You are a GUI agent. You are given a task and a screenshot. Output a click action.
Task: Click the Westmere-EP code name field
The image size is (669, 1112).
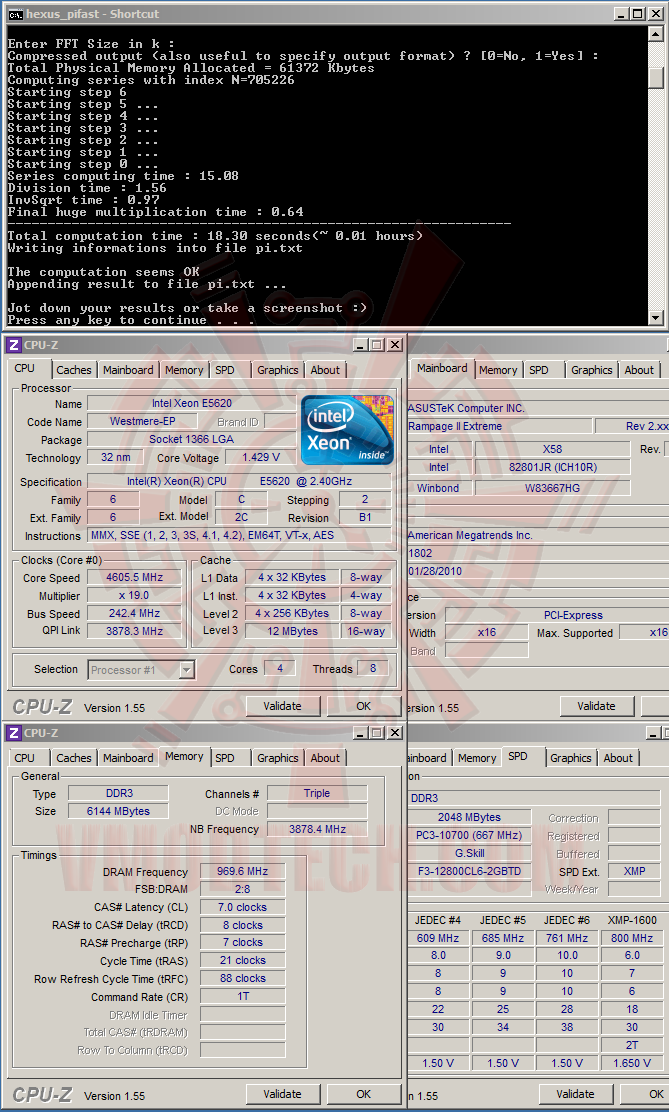143,421
